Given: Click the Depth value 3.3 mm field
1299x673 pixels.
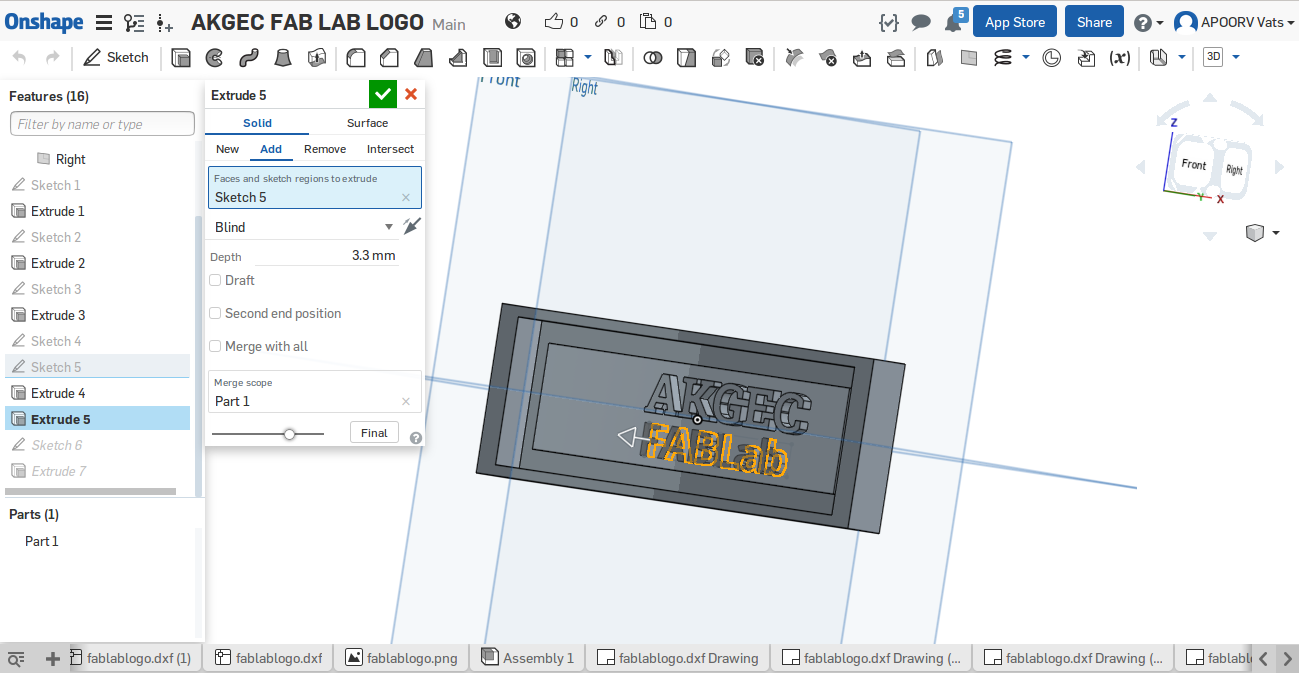Looking at the screenshot, I should [x=327, y=256].
